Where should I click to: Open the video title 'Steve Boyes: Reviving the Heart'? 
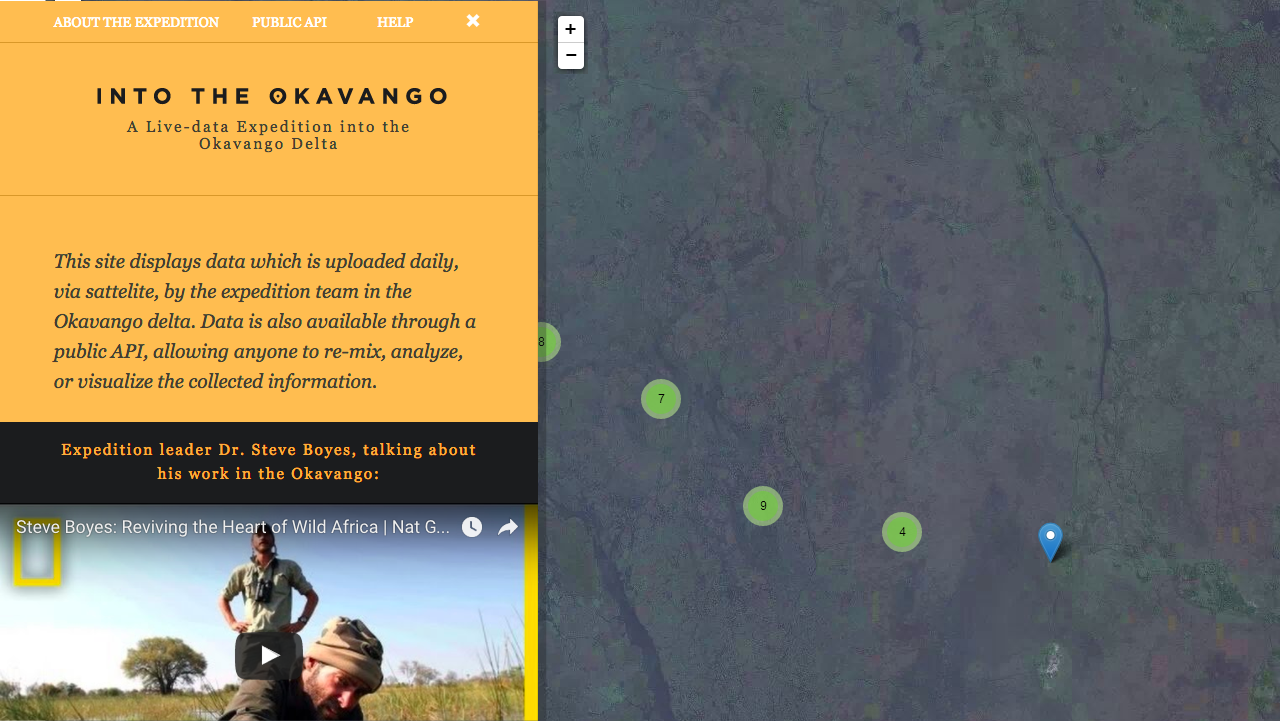tap(232, 527)
